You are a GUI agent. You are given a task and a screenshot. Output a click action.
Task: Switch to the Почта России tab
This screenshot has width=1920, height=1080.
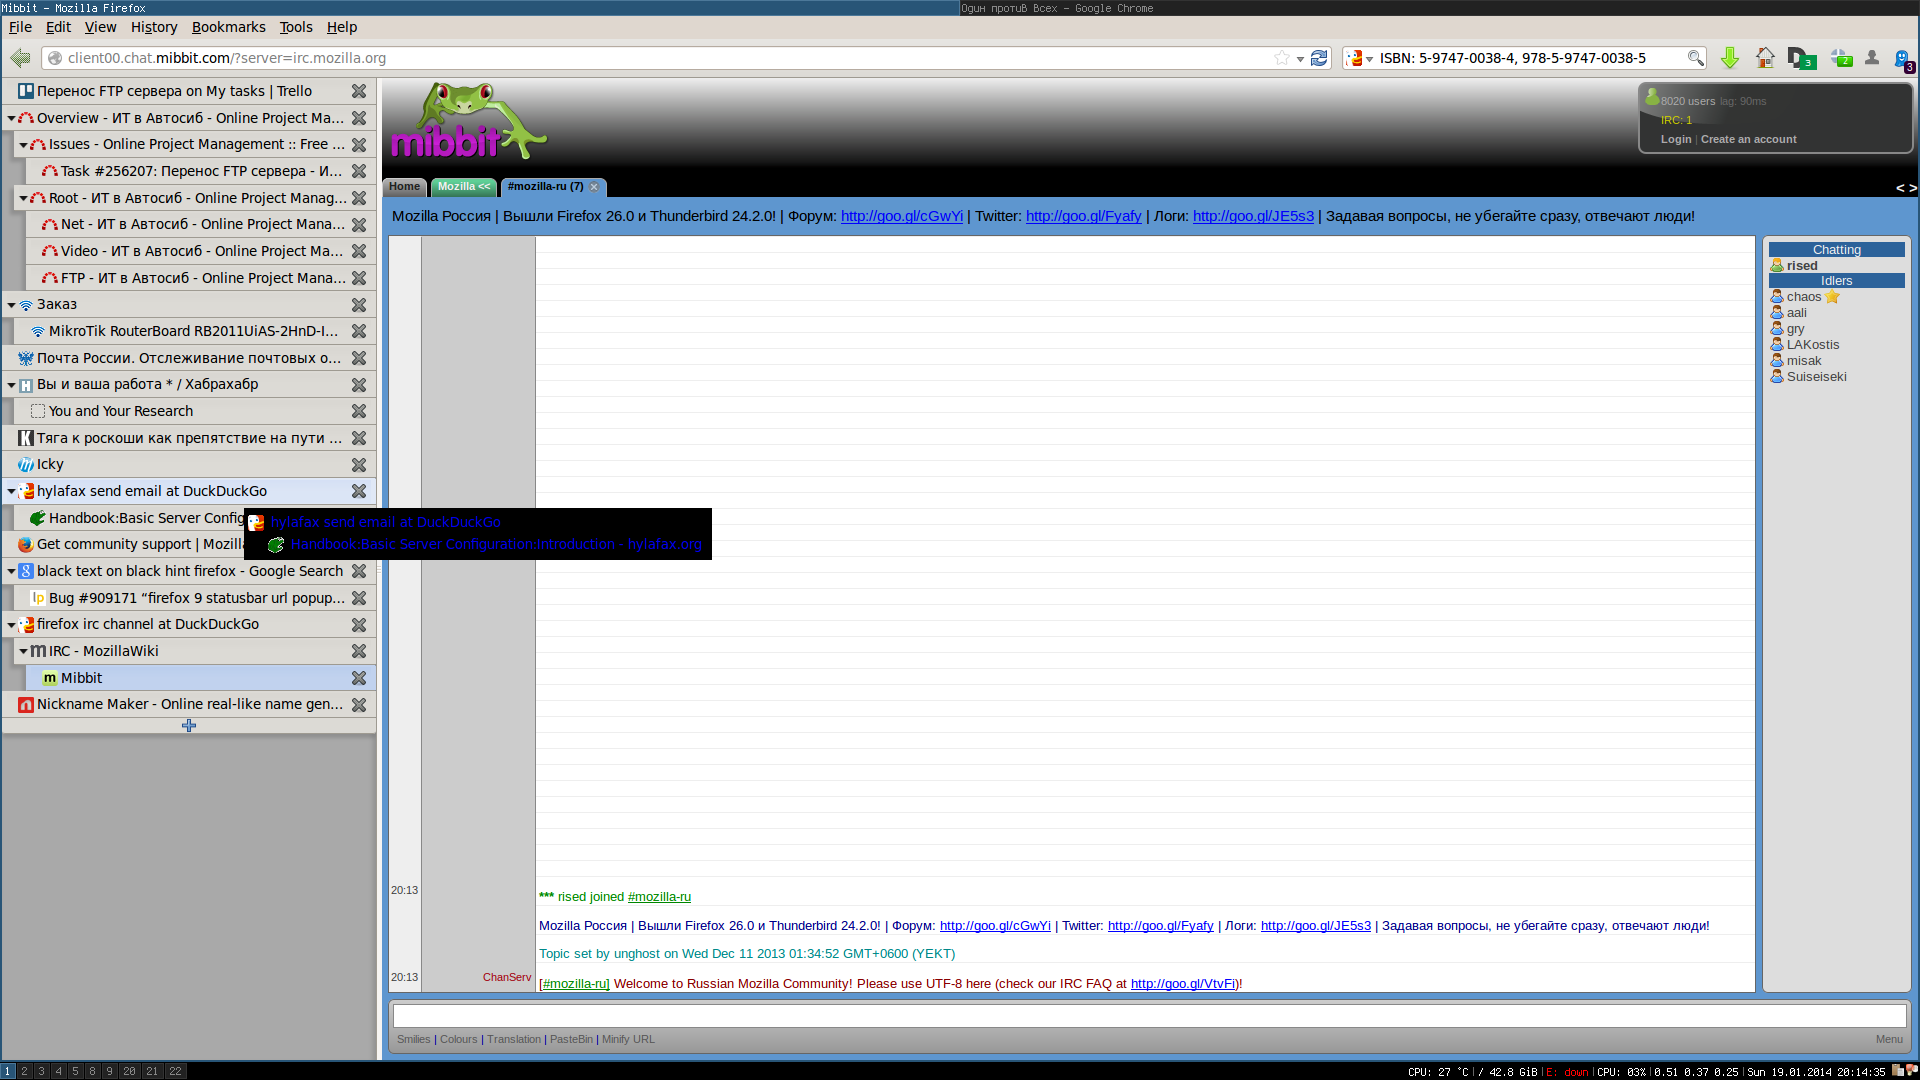[x=189, y=358]
